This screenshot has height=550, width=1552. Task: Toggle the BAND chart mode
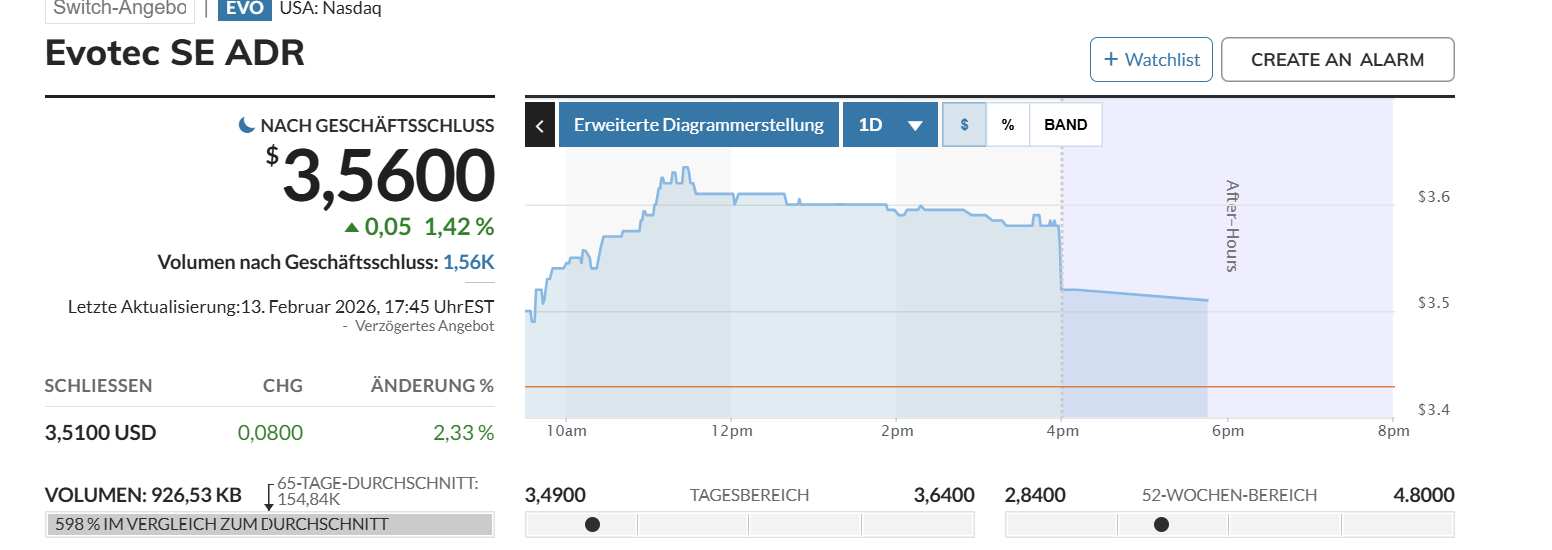pos(1065,125)
